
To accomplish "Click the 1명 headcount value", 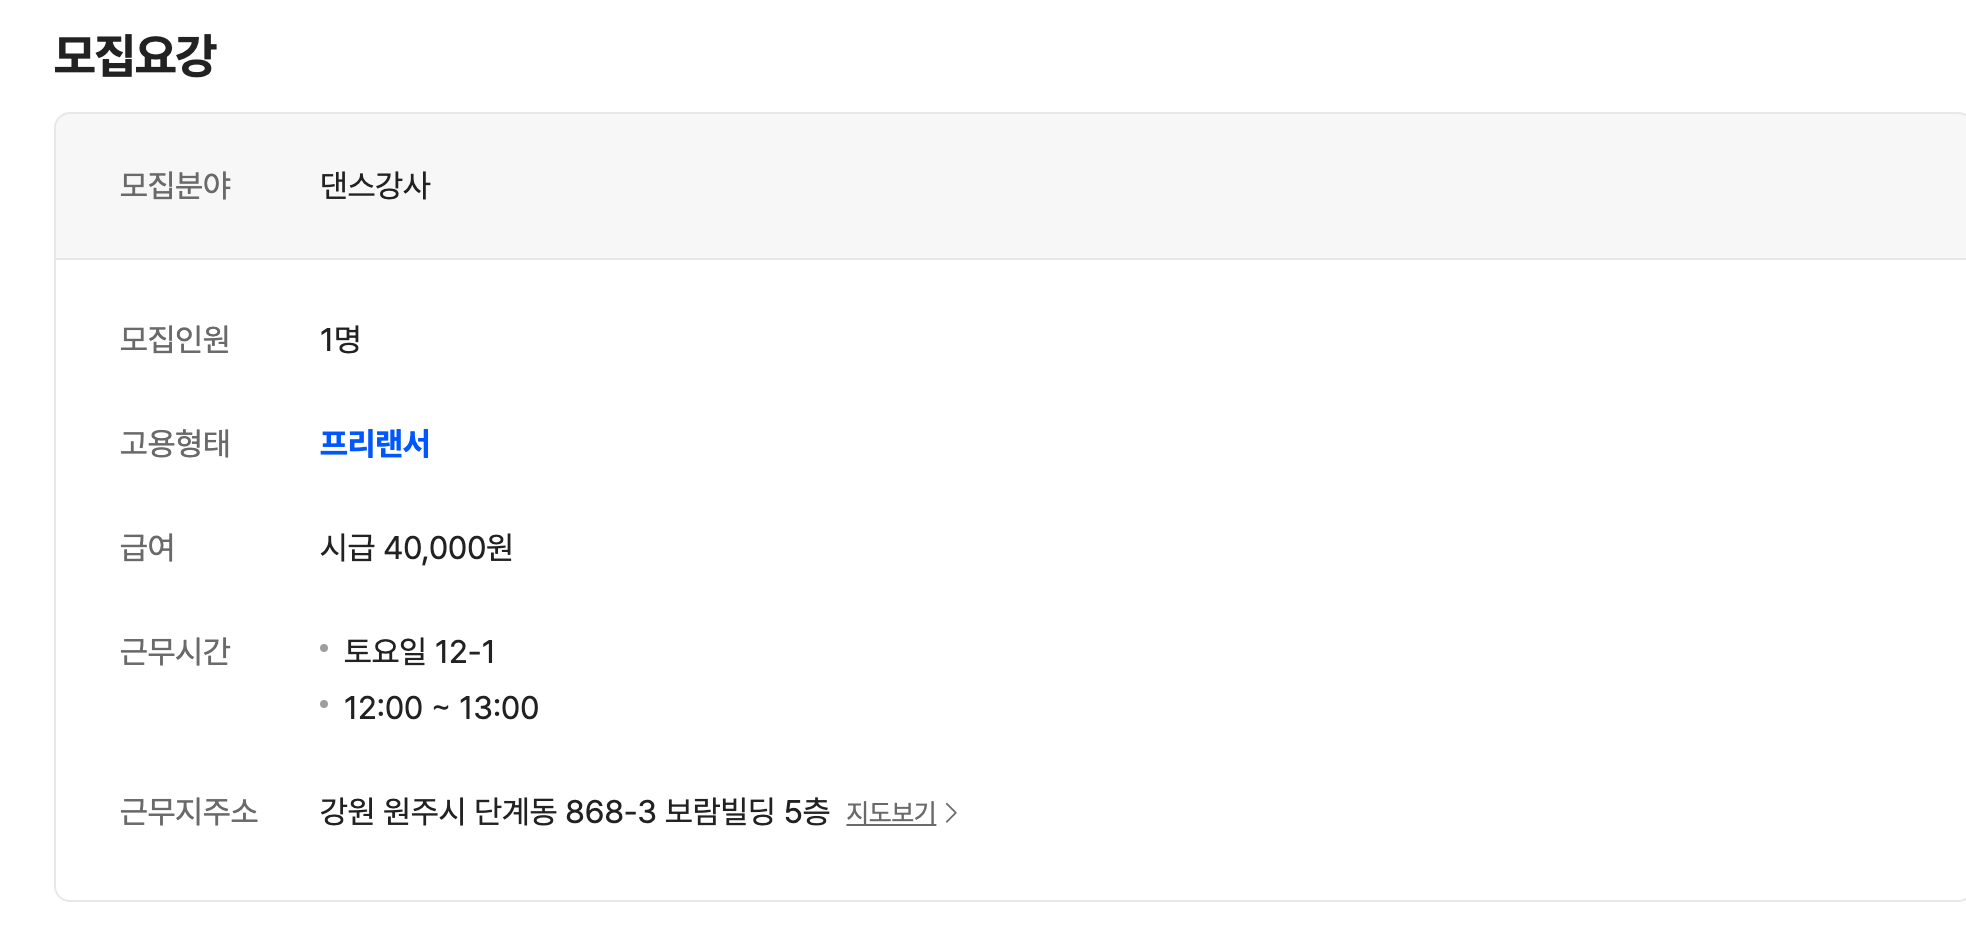I will tap(340, 340).
